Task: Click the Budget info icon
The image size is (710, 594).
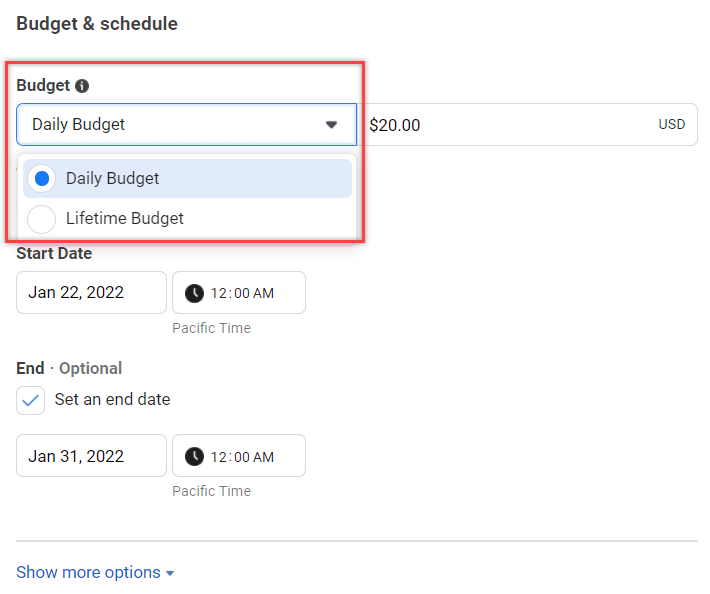Action: click(x=82, y=86)
